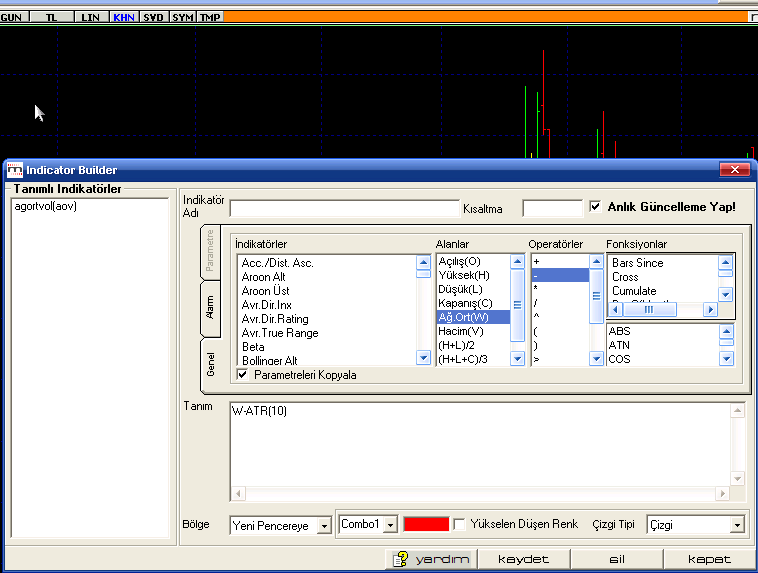758x573 pixels.
Task: Click in the Tanım formula text area
Action: [x=481, y=445]
